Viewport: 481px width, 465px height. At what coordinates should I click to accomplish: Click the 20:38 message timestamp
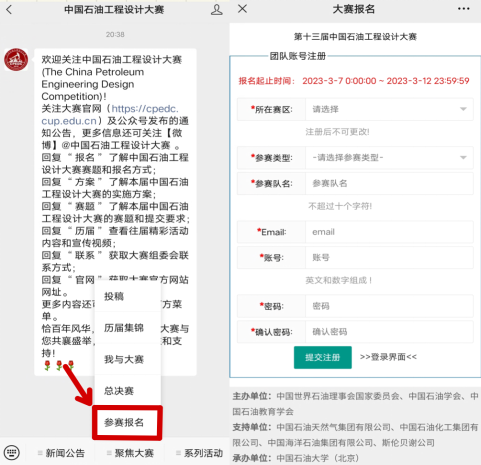pyautogui.click(x=115, y=35)
